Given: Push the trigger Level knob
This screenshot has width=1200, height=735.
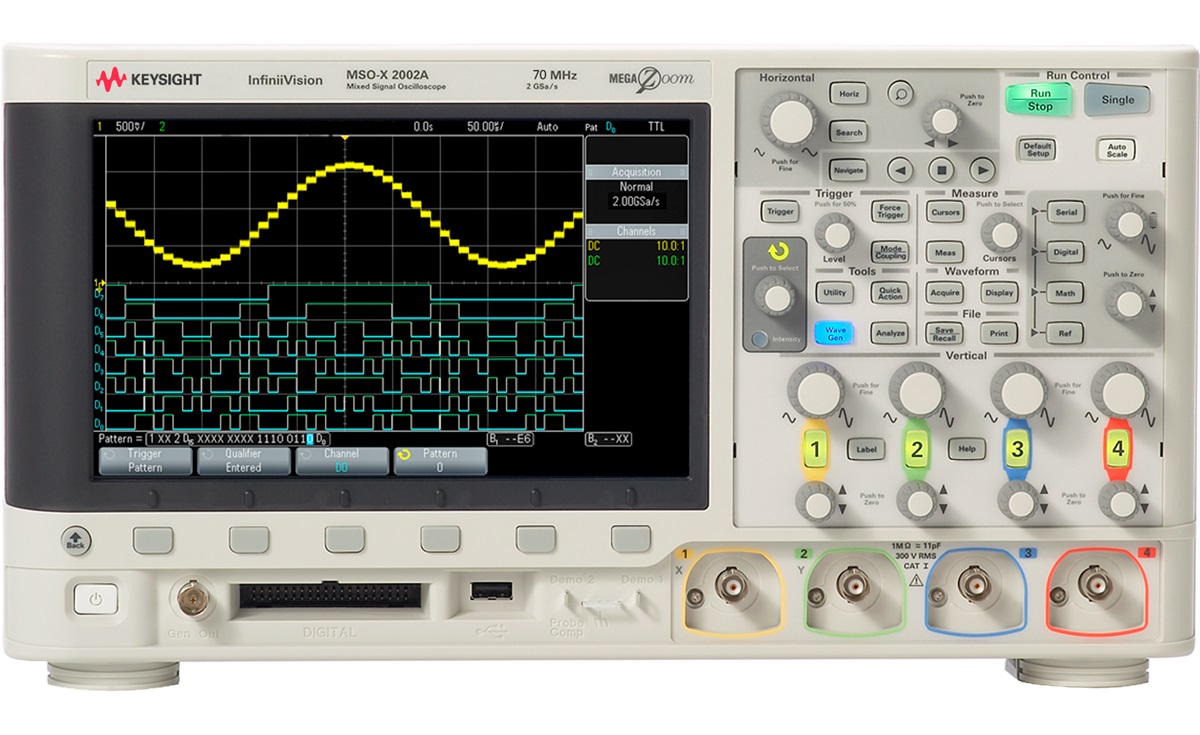Looking at the screenshot, I should click(x=833, y=234).
